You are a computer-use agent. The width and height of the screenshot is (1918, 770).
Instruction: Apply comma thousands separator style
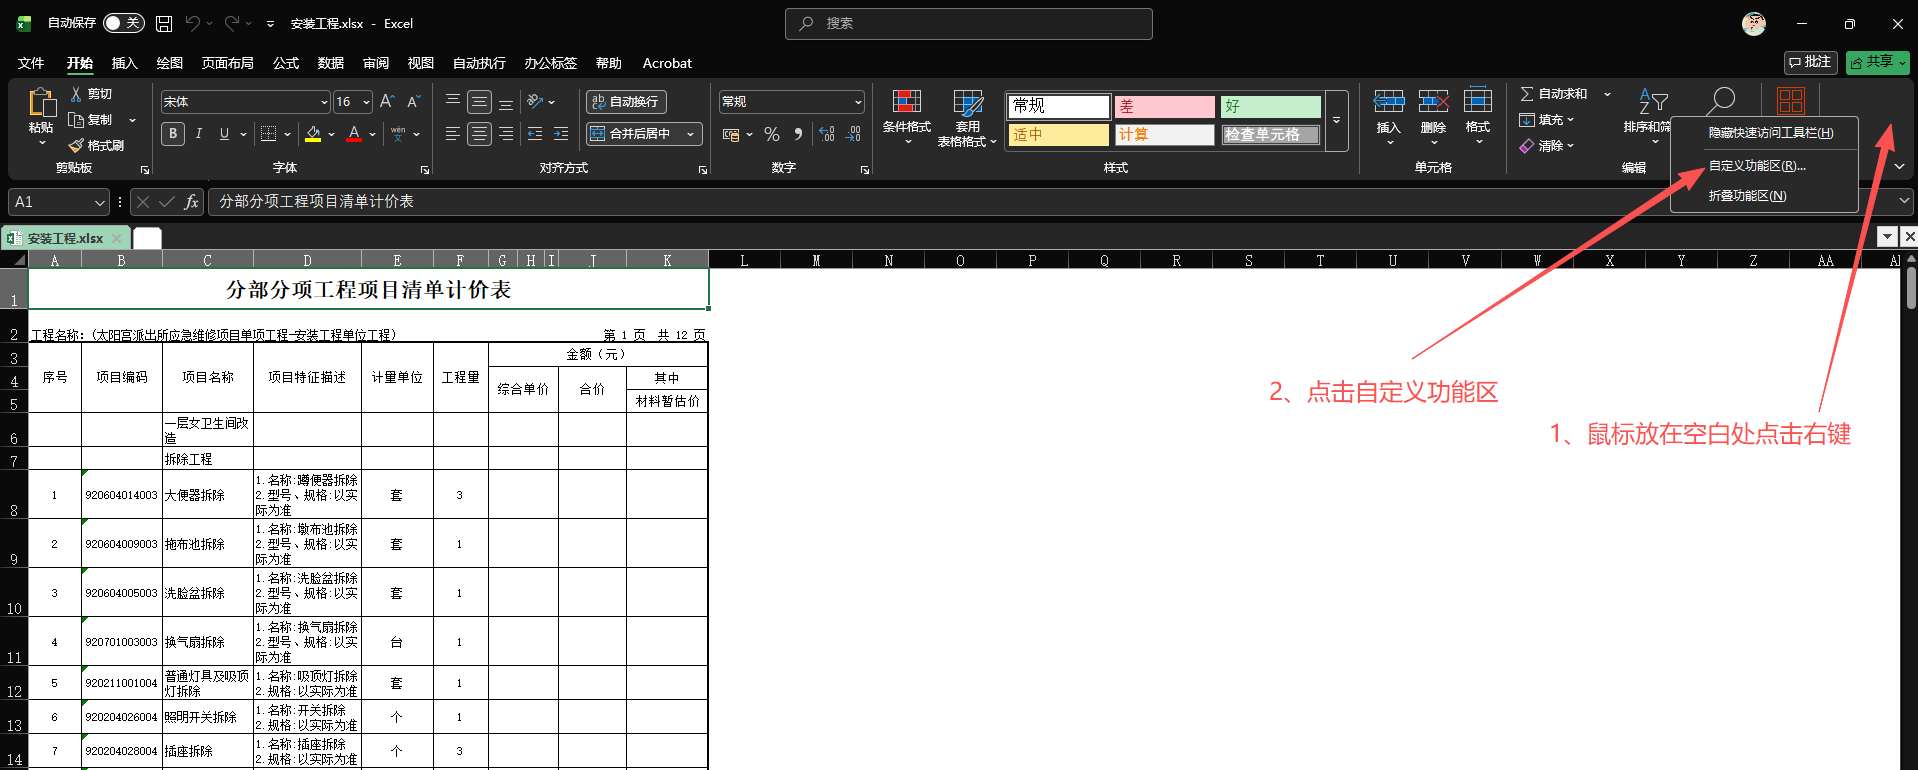798,134
